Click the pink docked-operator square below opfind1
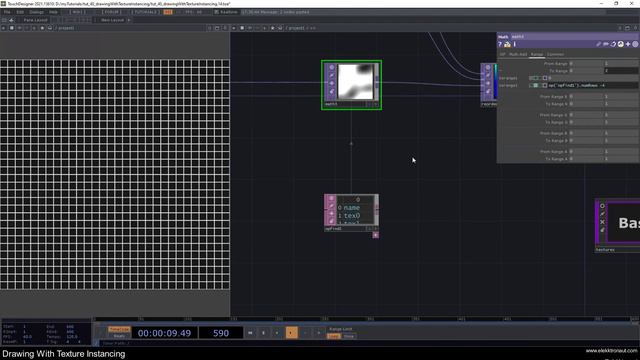This screenshot has height=360, width=640. point(376,235)
